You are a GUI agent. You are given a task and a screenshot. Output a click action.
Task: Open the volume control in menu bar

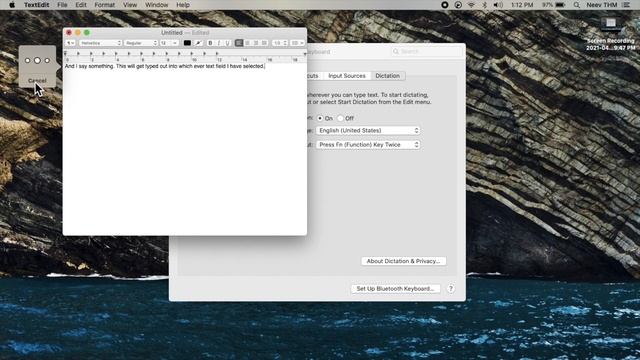(x=498, y=5)
